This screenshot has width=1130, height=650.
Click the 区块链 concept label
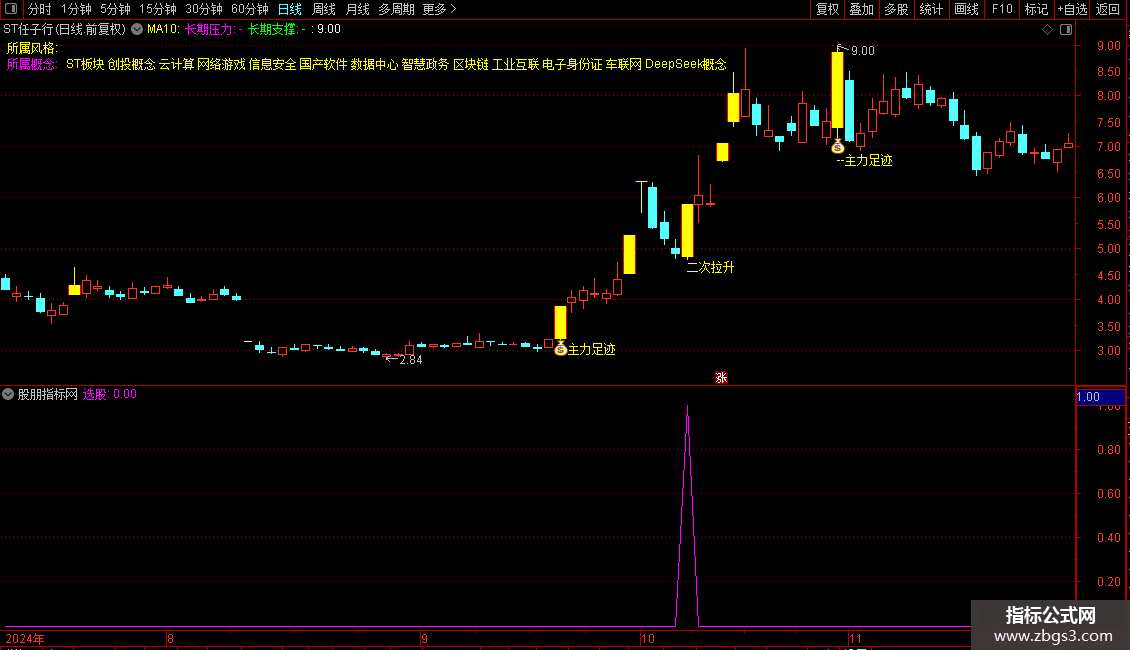pos(471,64)
